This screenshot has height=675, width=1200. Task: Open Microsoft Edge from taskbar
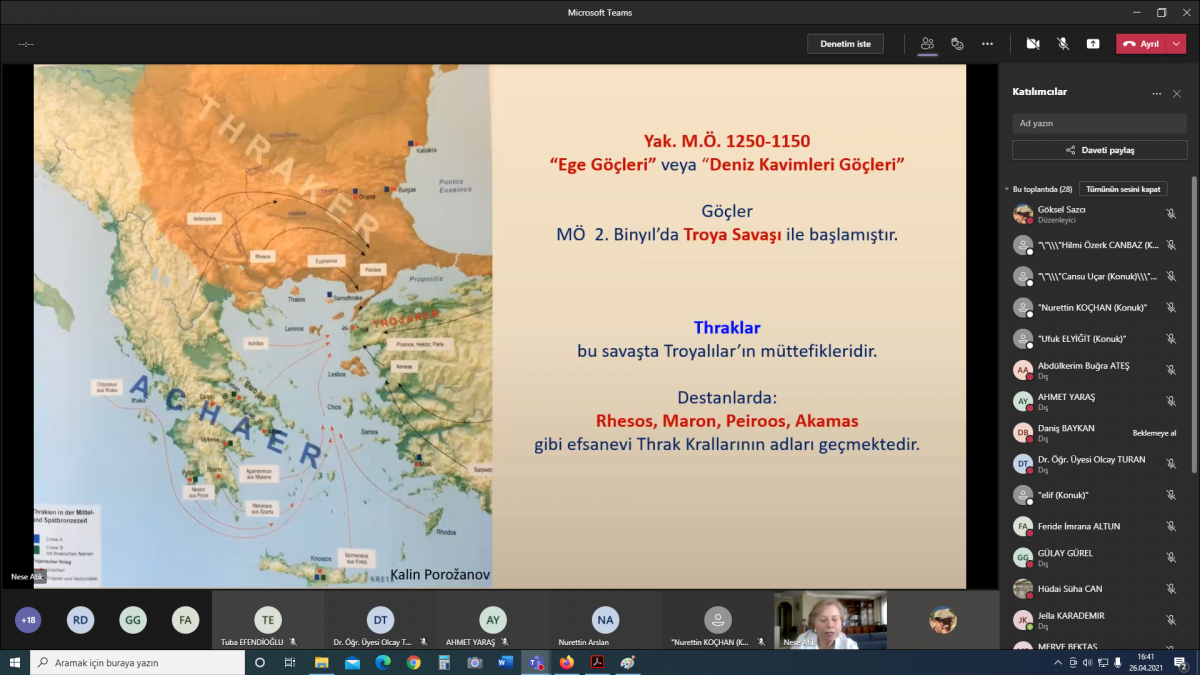coord(383,662)
